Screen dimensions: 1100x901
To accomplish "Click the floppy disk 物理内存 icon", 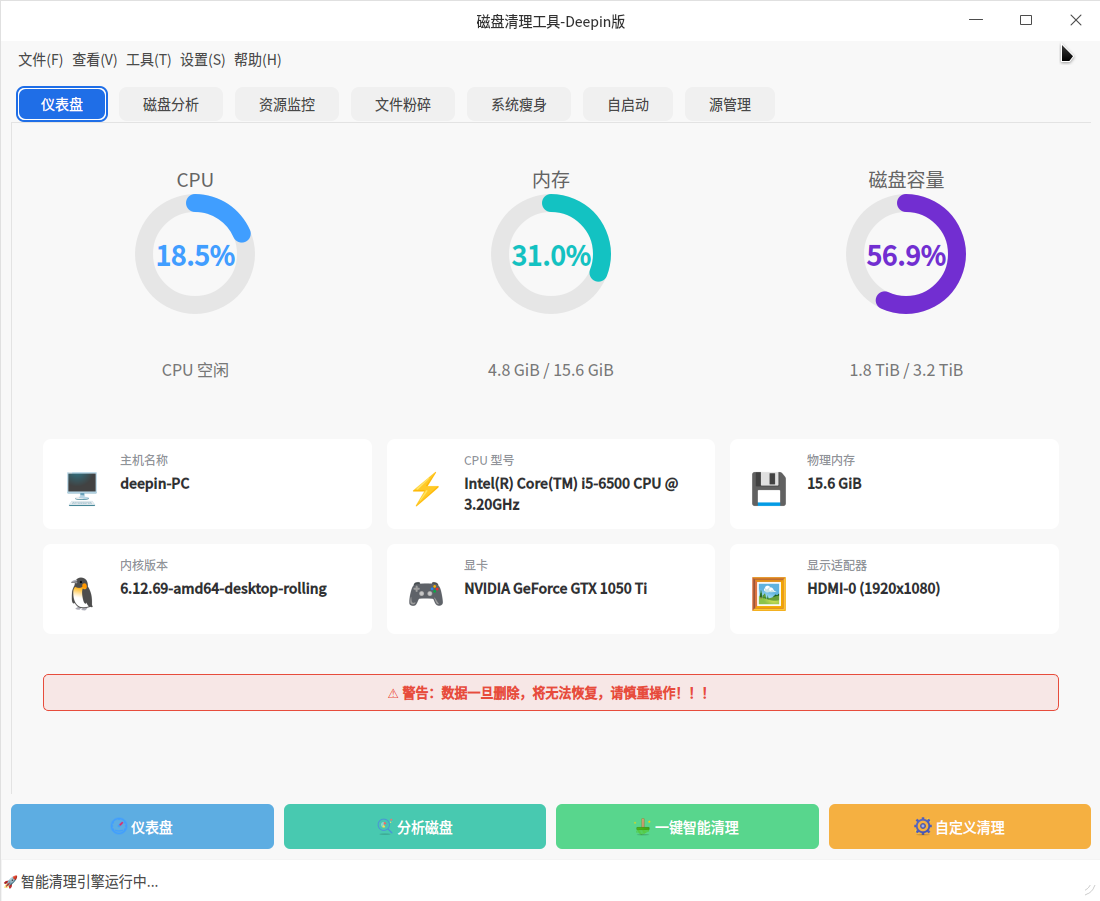I will pyautogui.click(x=768, y=489).
